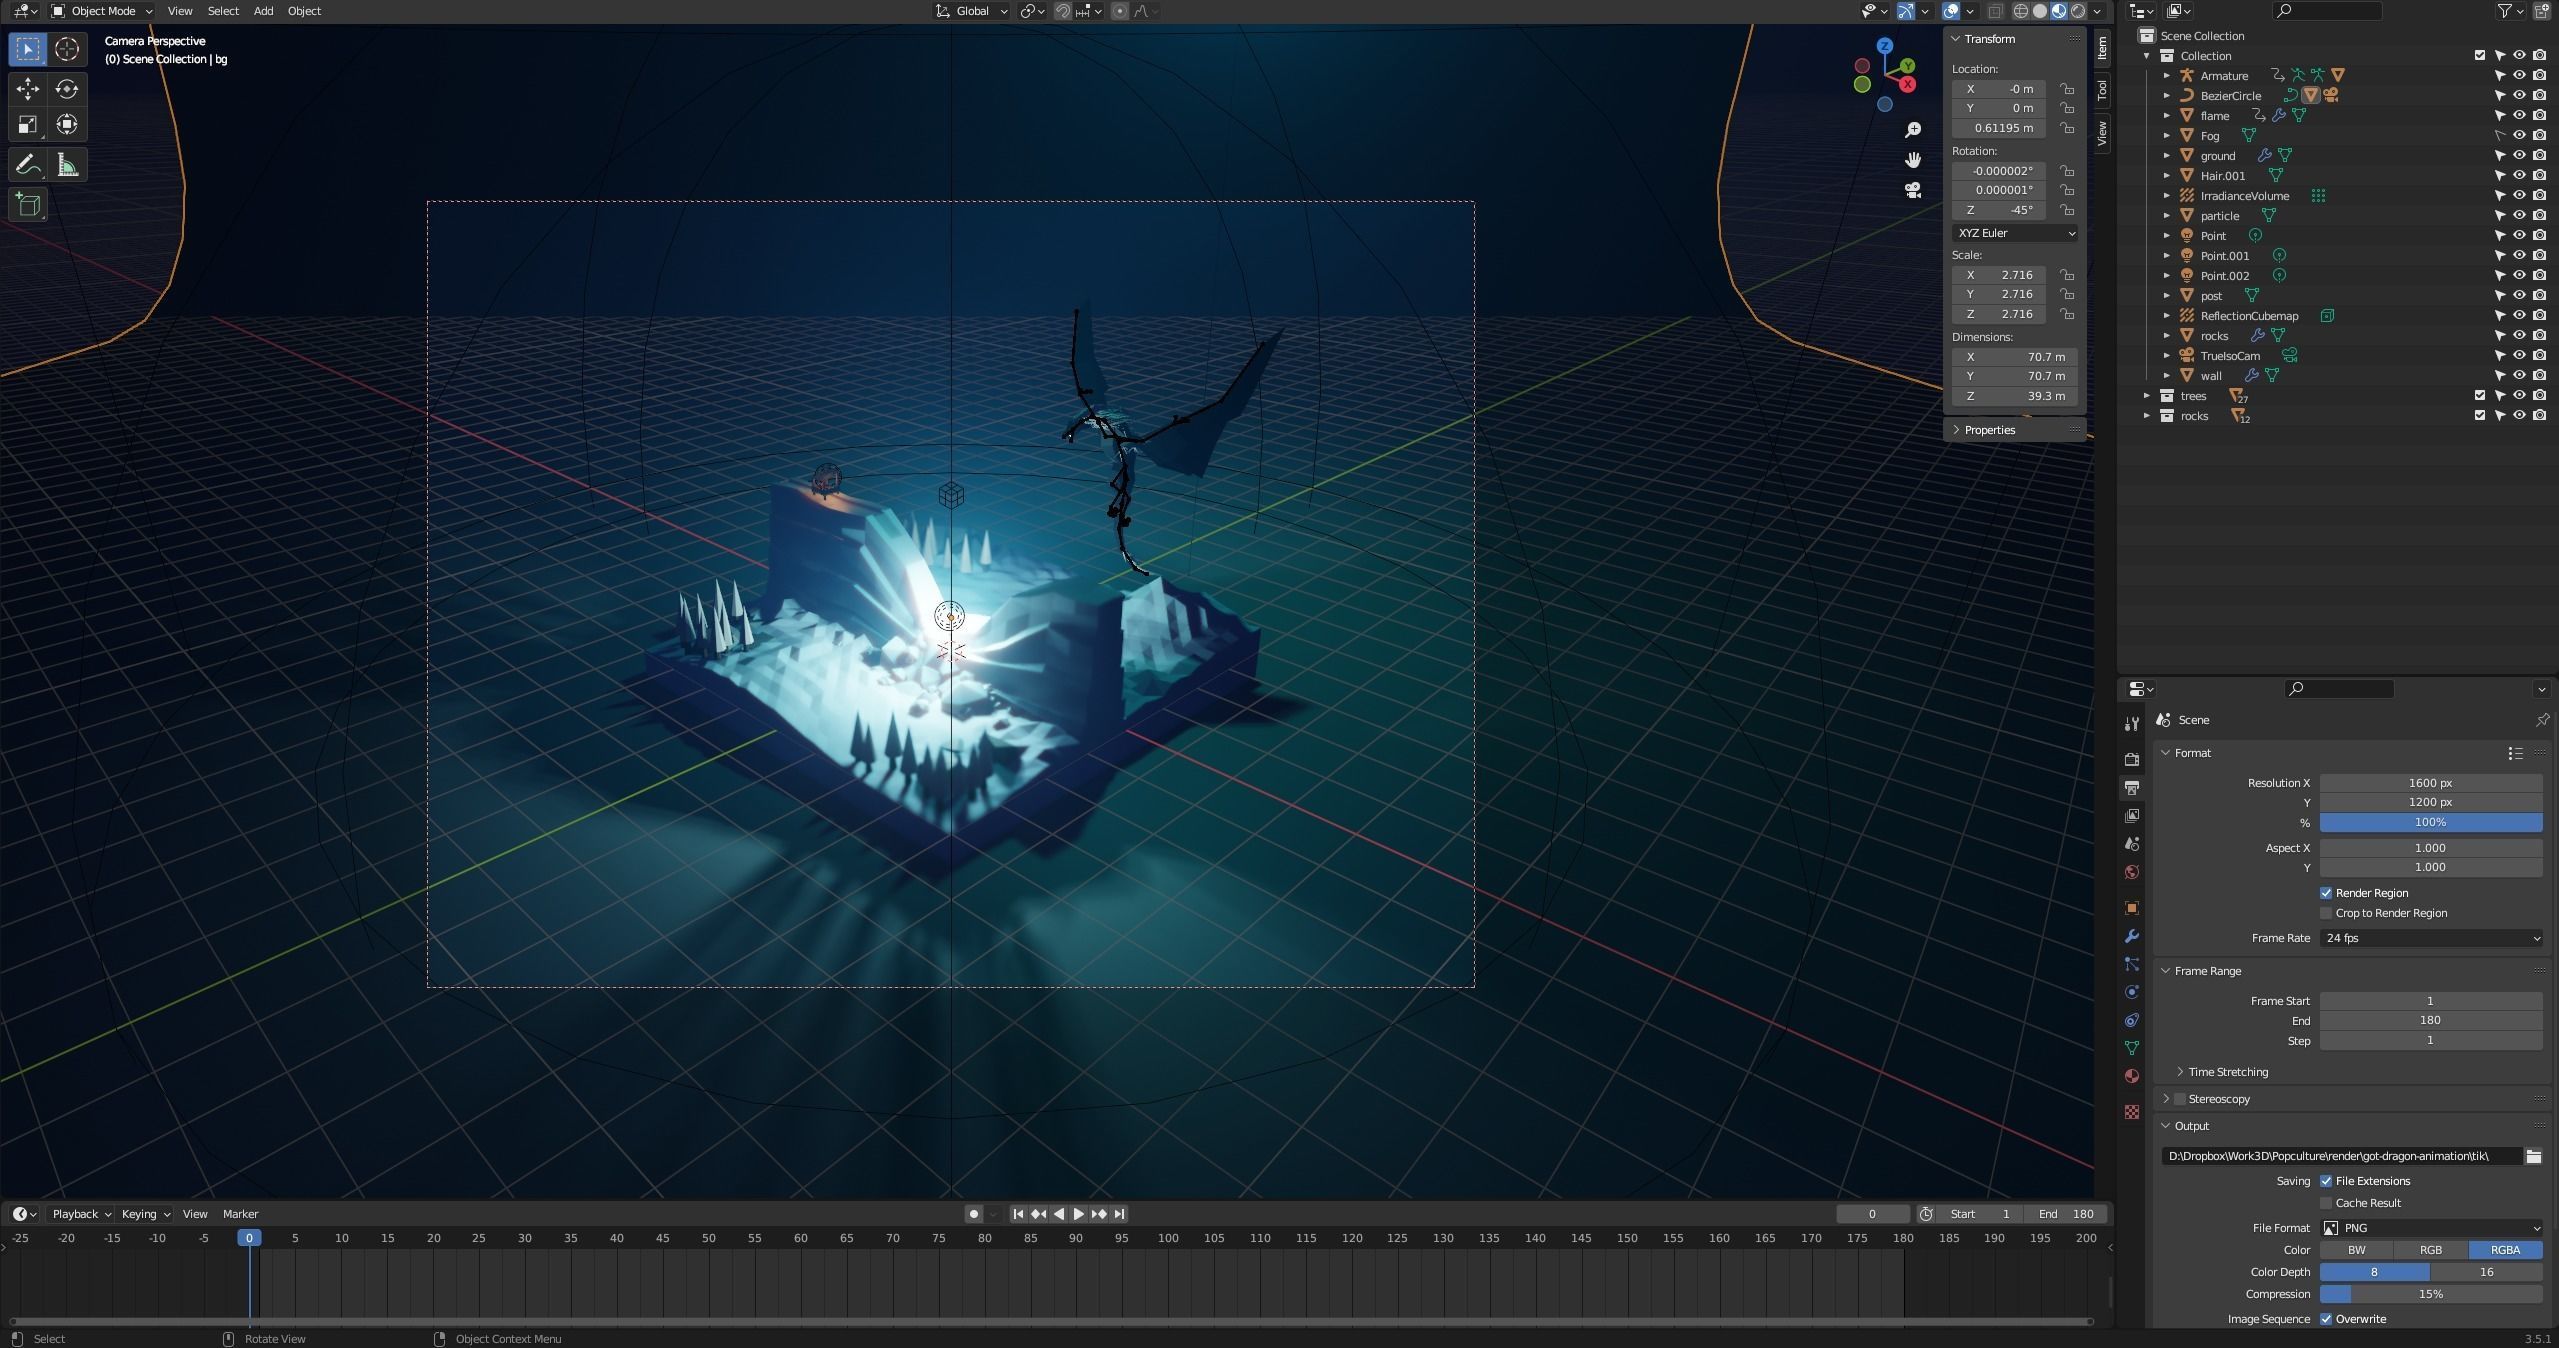
Task: Open Modifier properties wrench icon
Action: (x=2132, y=936)
